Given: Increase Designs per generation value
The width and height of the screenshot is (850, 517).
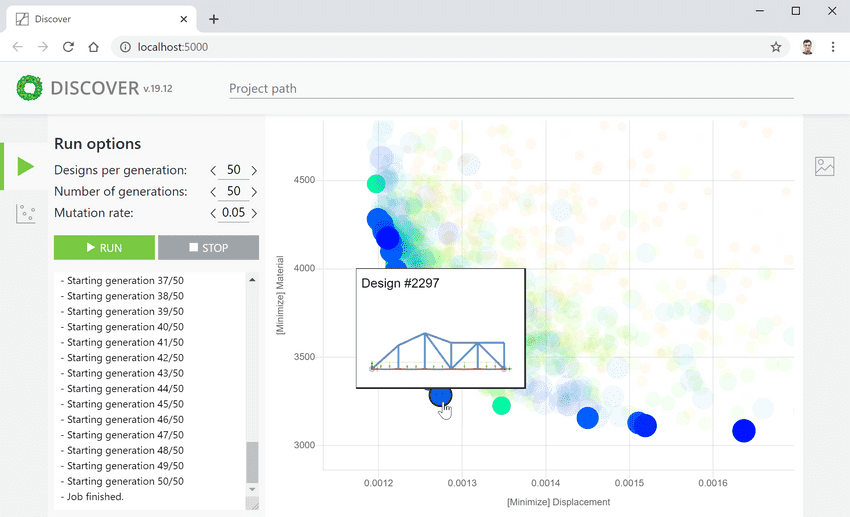Looking at the screenshot, I should point(254,171).
